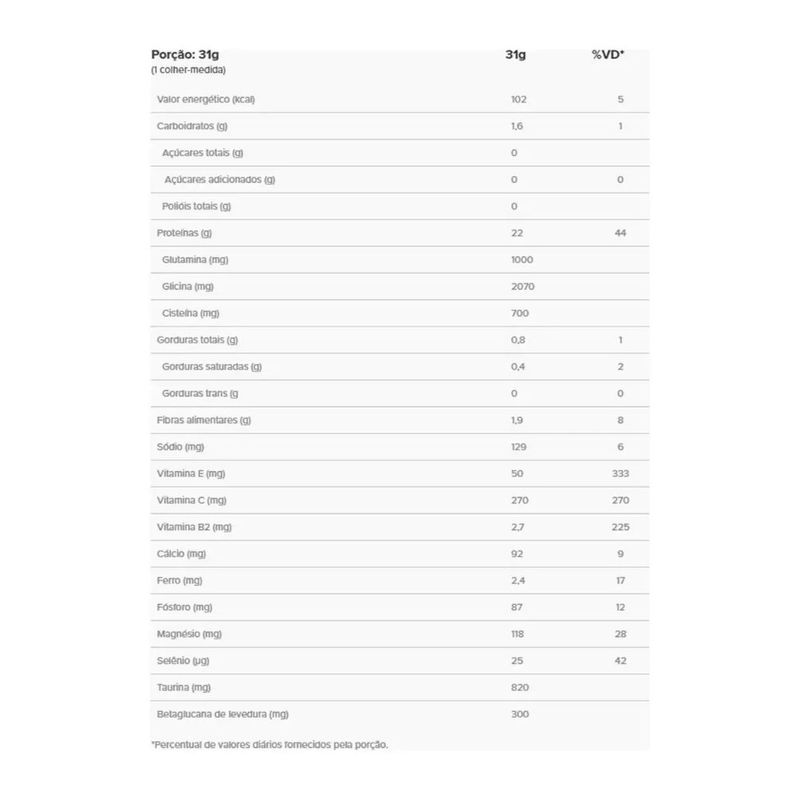Image resolution: width=800 pixels, height=800 pixels.
Task: Click the Cisteína value 700
Action: (x=520, y=313)
